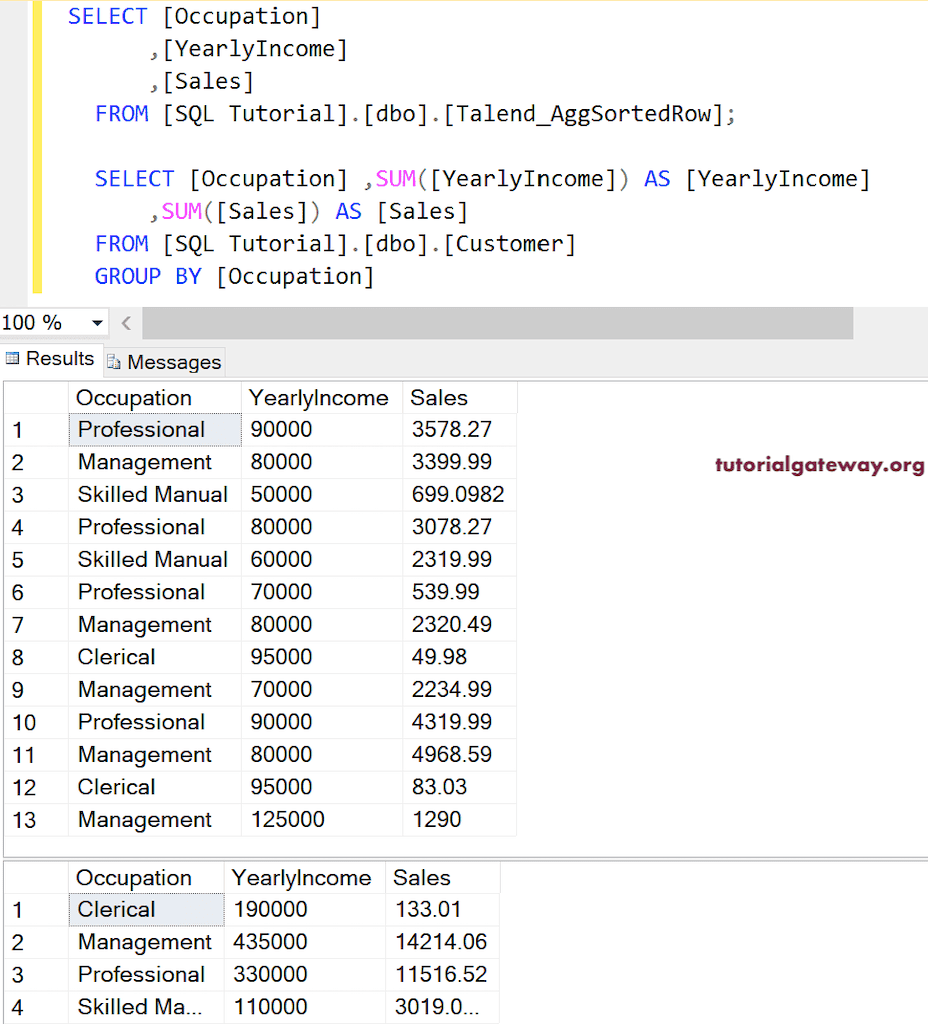Click the 3578.27 Sales cell

[460, 430]
